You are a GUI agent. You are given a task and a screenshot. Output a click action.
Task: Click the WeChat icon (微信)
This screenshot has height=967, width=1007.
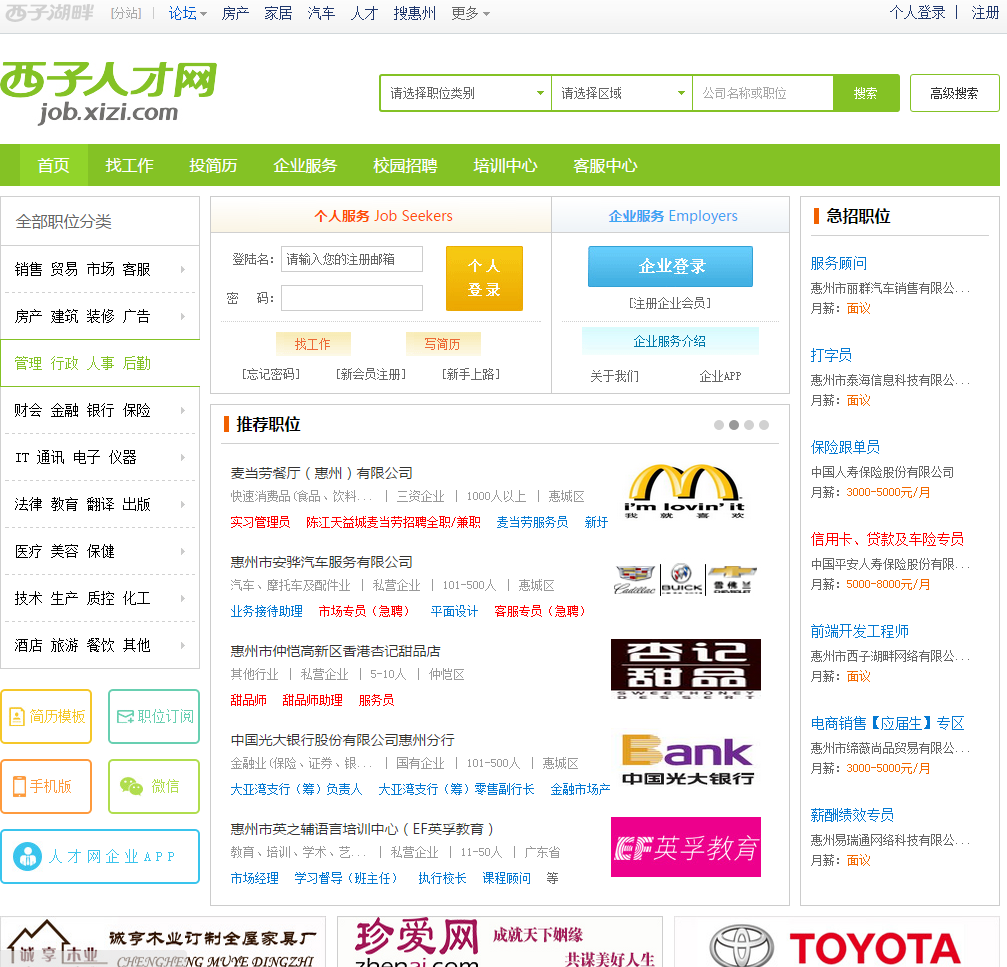click(132, 786)
